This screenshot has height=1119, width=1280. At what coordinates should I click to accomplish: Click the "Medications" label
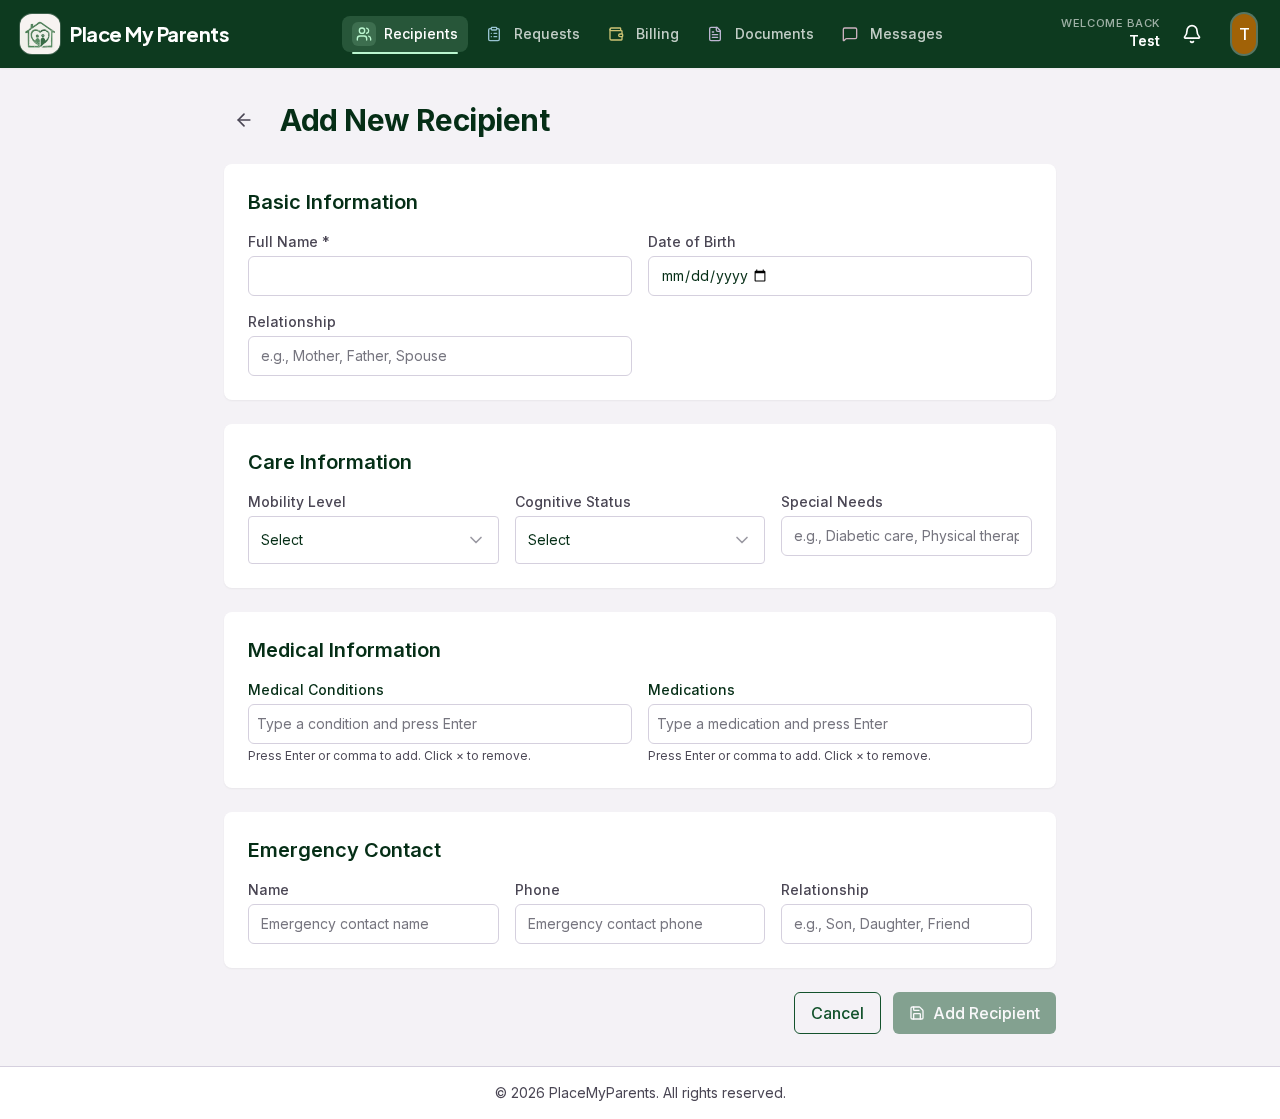coord(691,690)
